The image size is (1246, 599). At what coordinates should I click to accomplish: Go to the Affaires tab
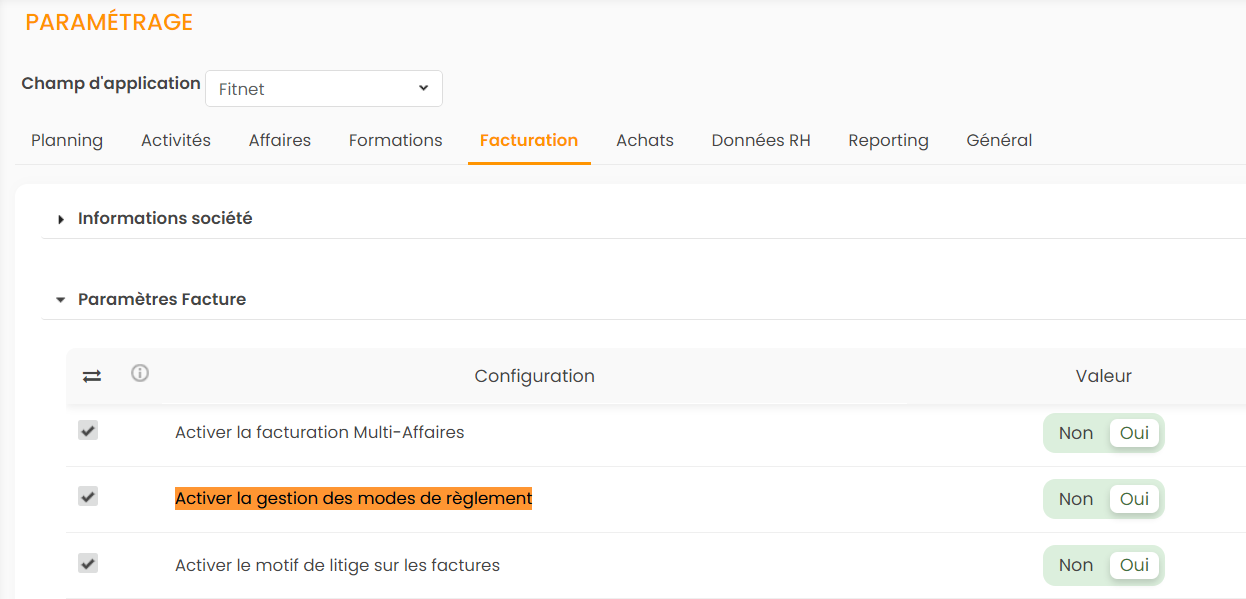280,140
